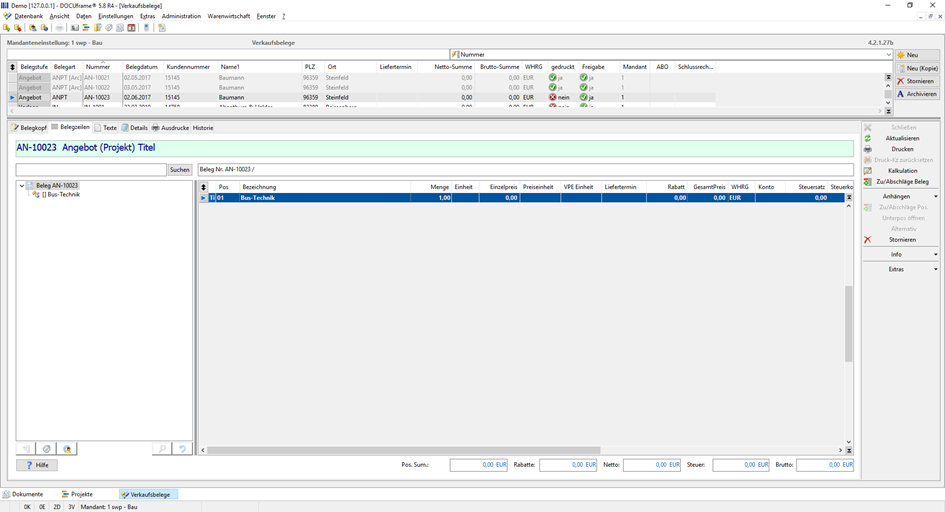Click the Bus-Technik tree item
This screenshot has height=512, width=945.
tap(63, 195)
